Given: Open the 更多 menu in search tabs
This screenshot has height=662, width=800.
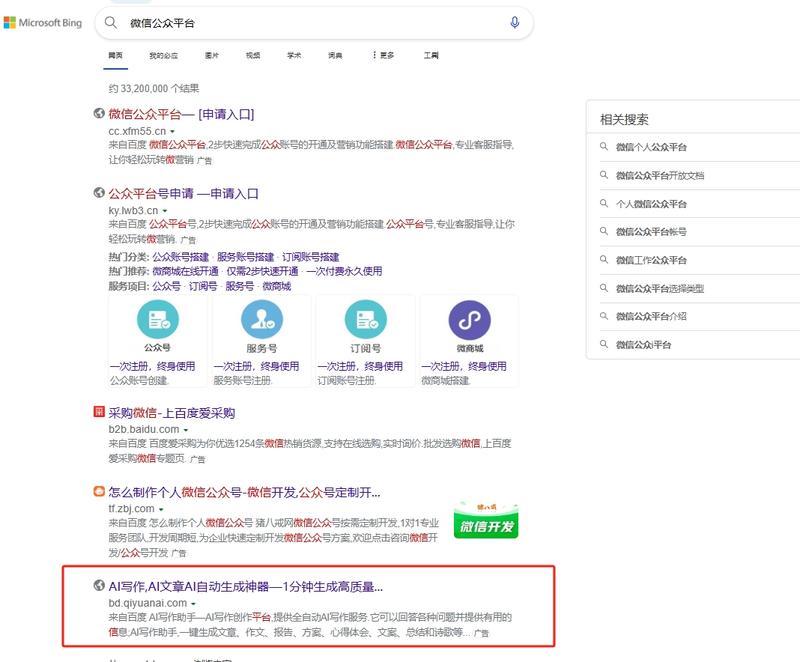Looking at the screenshot, I should click(383, 55).
